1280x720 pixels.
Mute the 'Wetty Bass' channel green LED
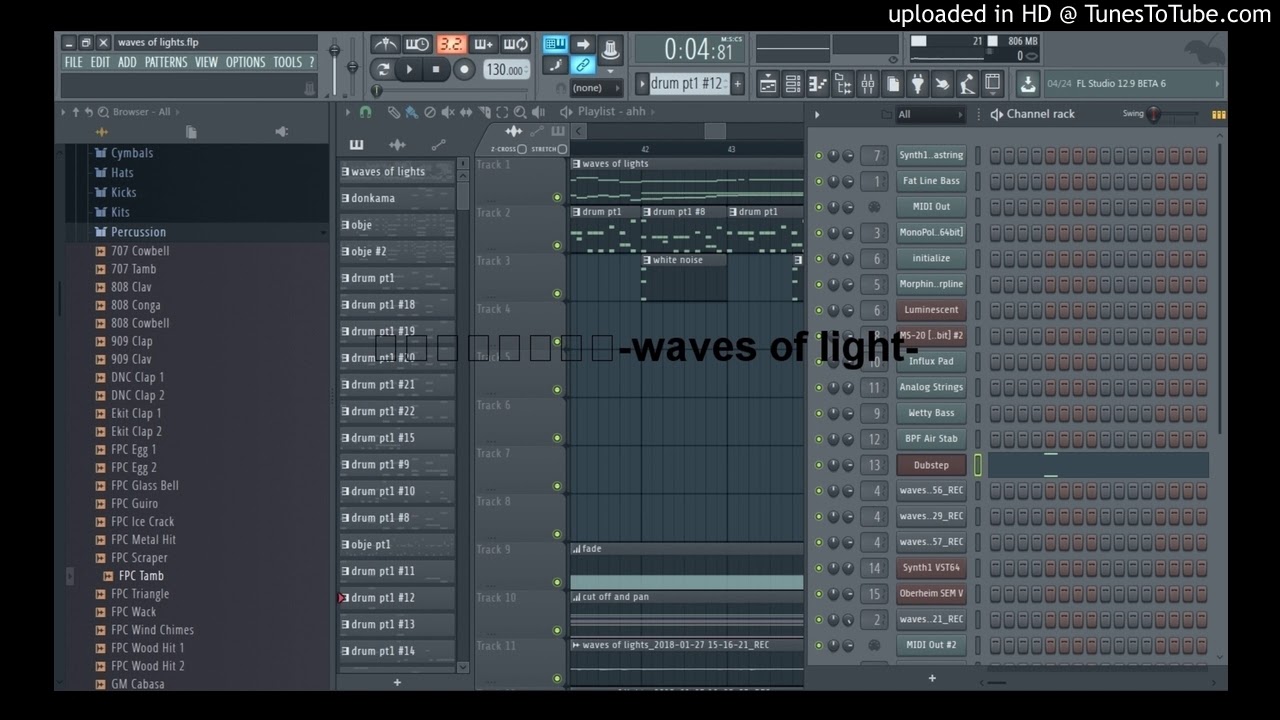pos(819,413)
